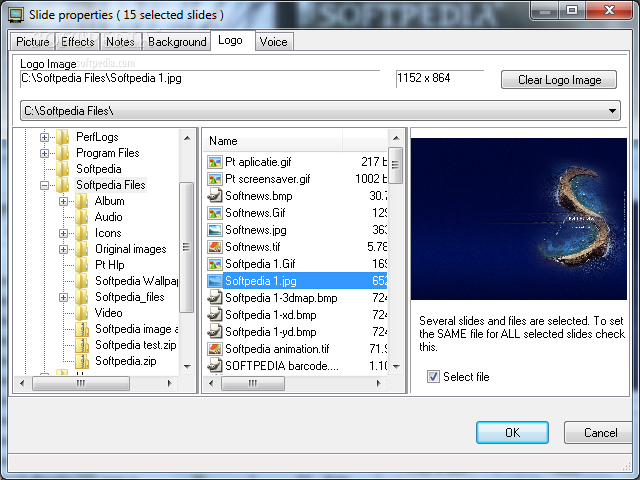Sort files by the Name column header
Viewport: 640px width, 480px height.
(273, 141)
